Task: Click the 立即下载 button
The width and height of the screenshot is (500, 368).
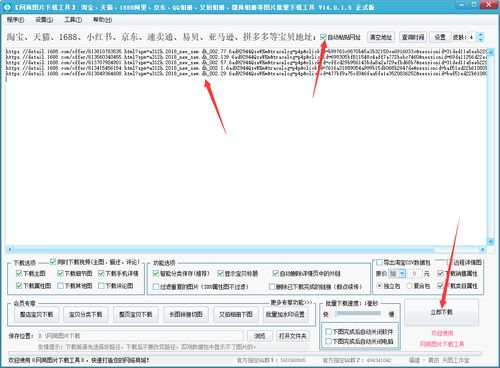Action: click(441, 312)
